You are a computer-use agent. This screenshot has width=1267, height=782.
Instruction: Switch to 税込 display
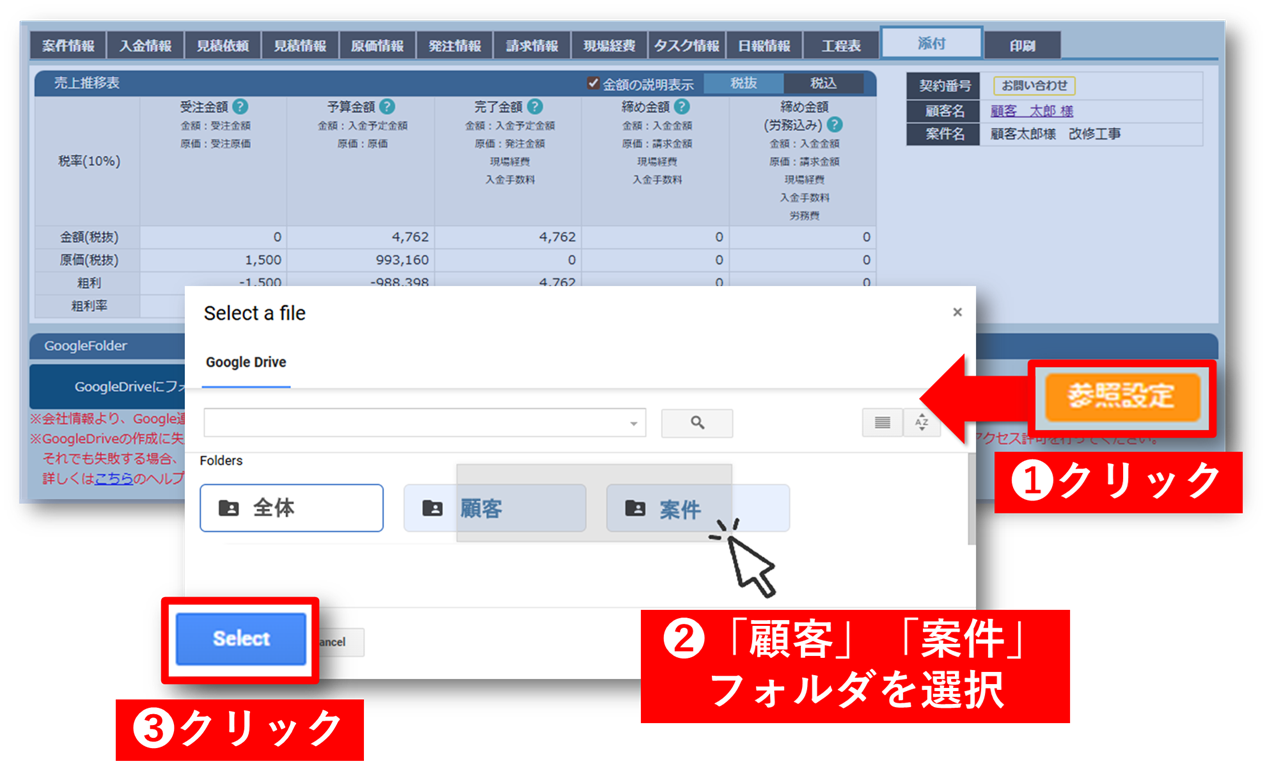[x=823, y=84]
